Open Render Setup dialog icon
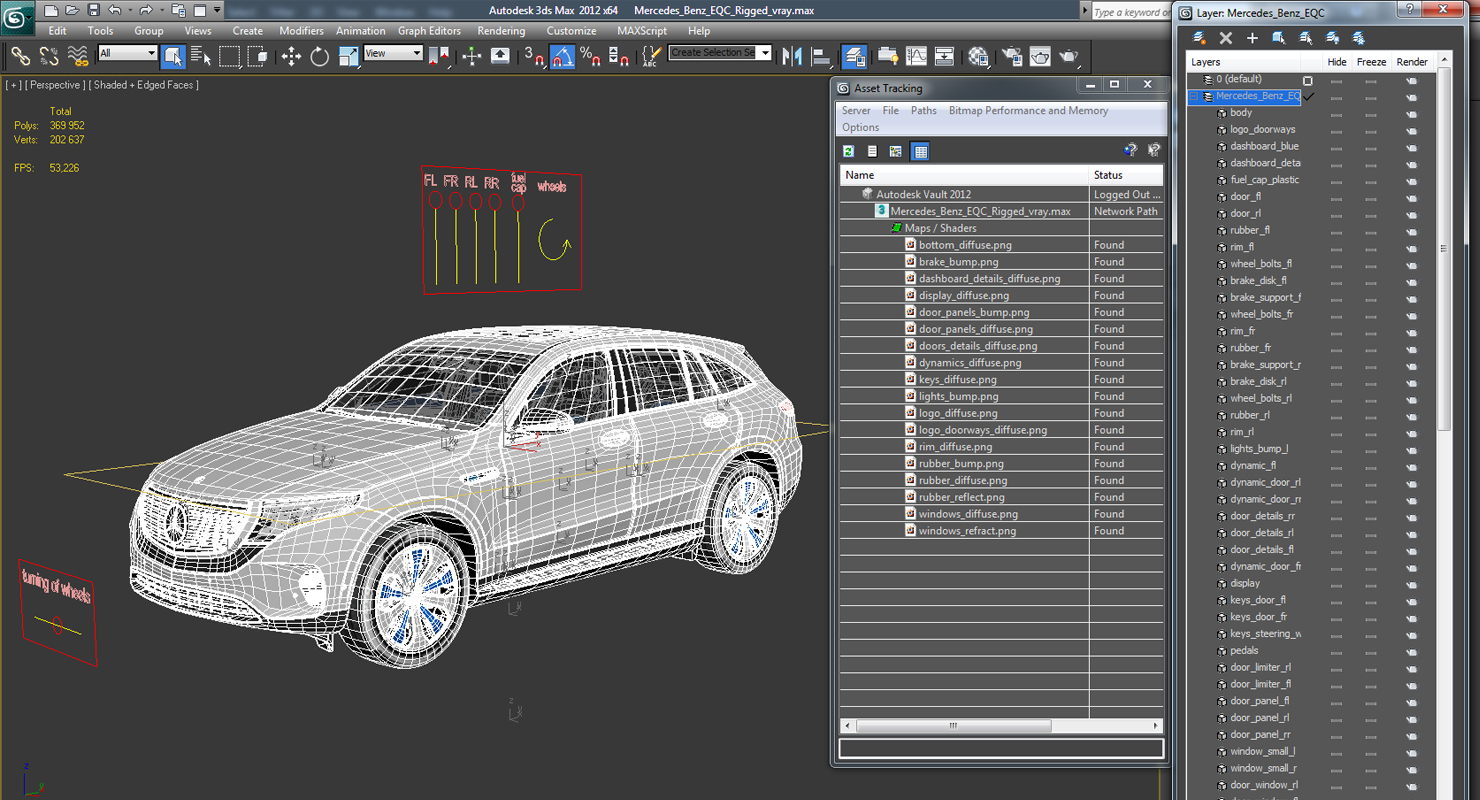Image resolution: width=1480 pixels, height=800 pixels. [1011, 56]
